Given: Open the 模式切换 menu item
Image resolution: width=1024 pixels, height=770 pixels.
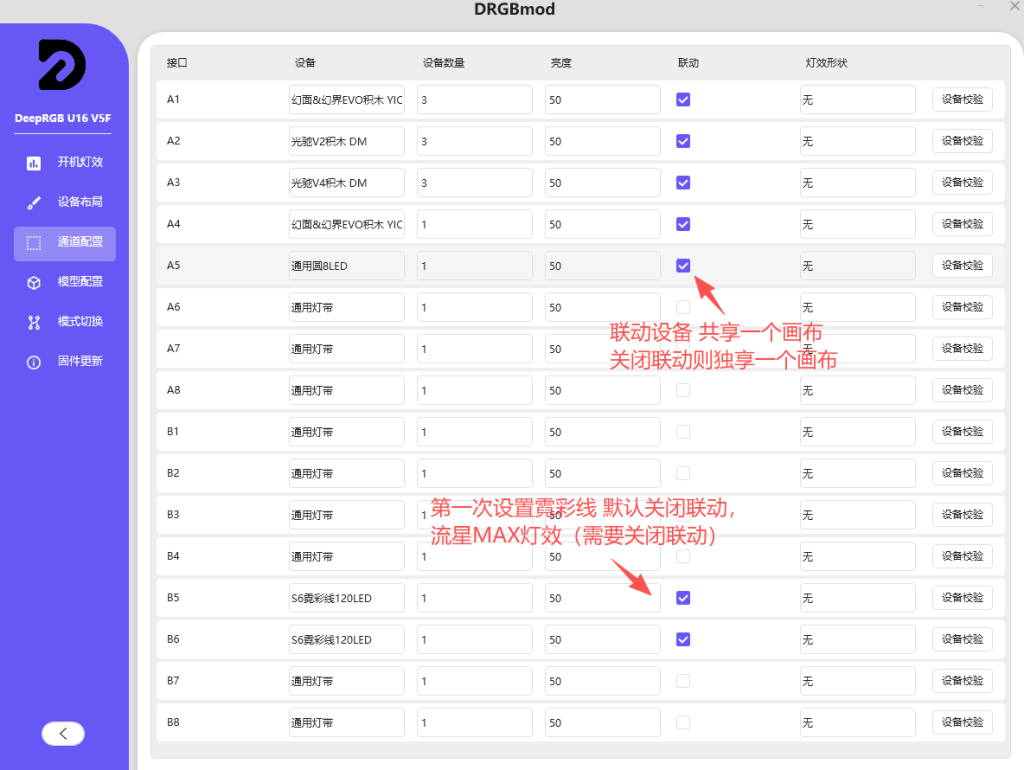Looking at the screenshot, I should pyautogui.click(x=80, y=322).
